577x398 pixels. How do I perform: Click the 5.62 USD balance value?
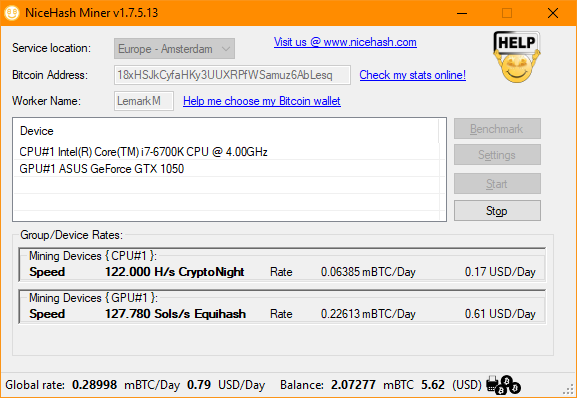pos(433,385)
